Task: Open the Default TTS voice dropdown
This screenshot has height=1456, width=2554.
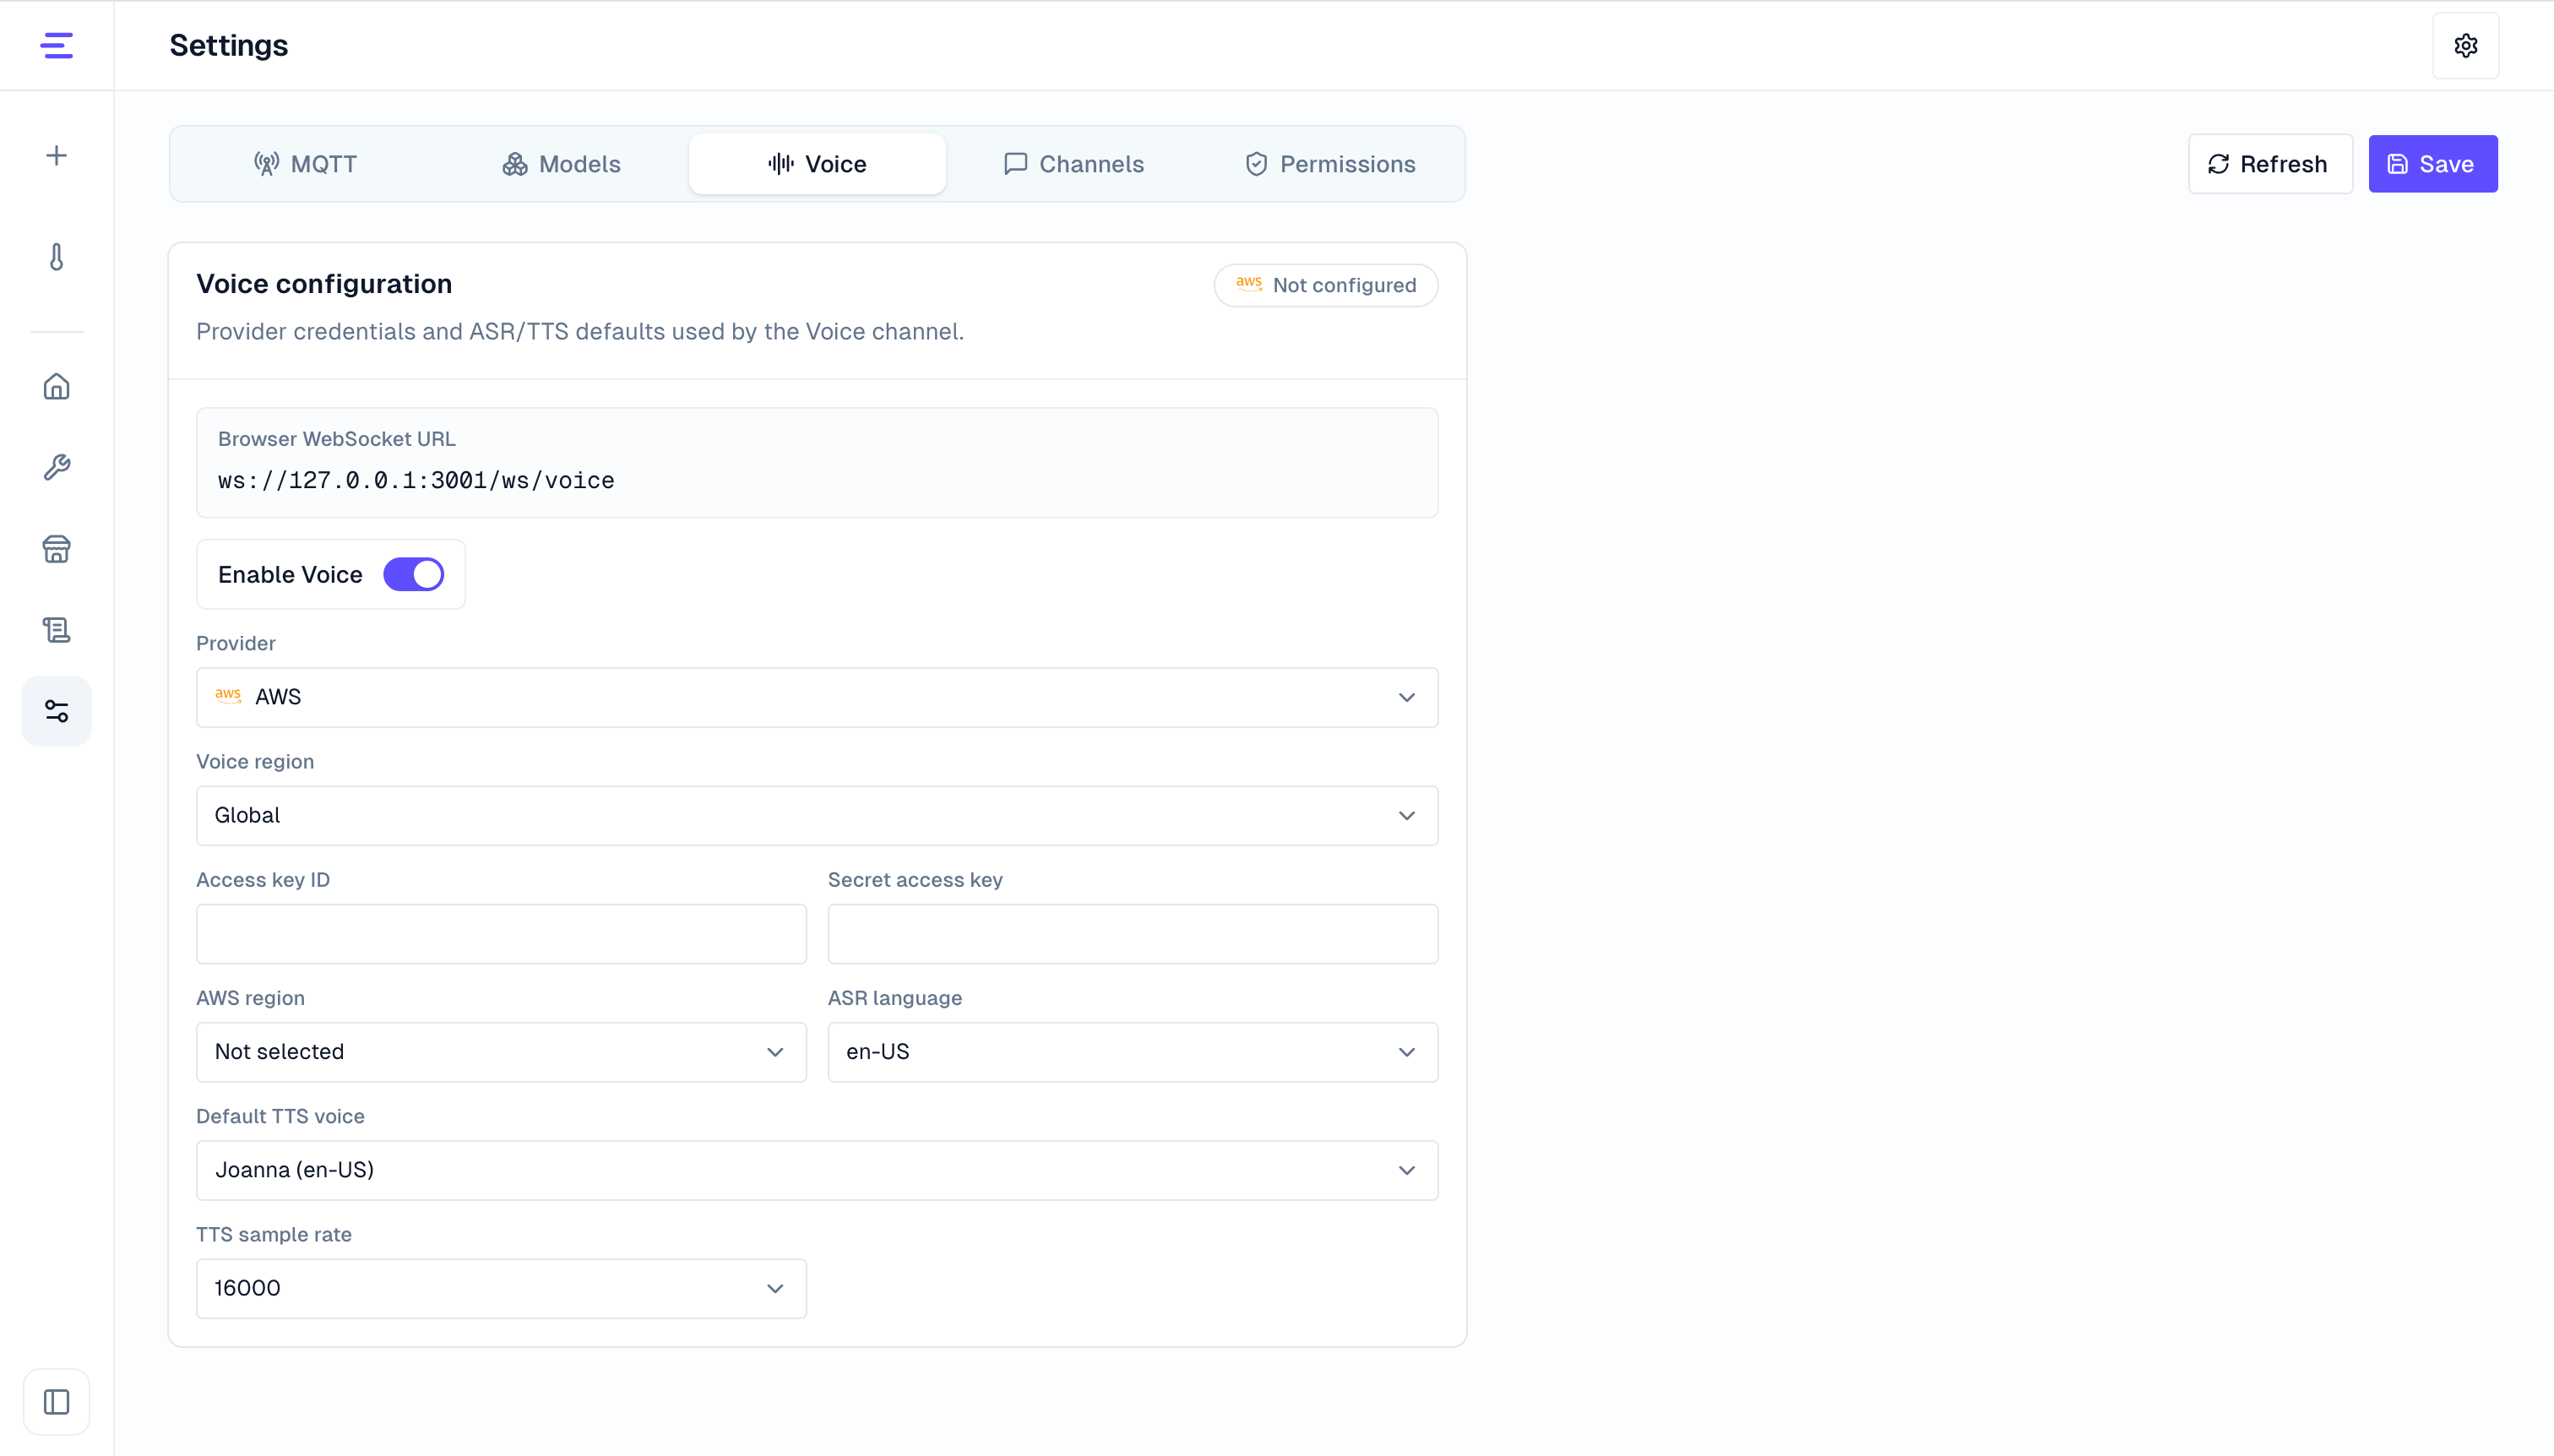Action: coord(817,1171)
